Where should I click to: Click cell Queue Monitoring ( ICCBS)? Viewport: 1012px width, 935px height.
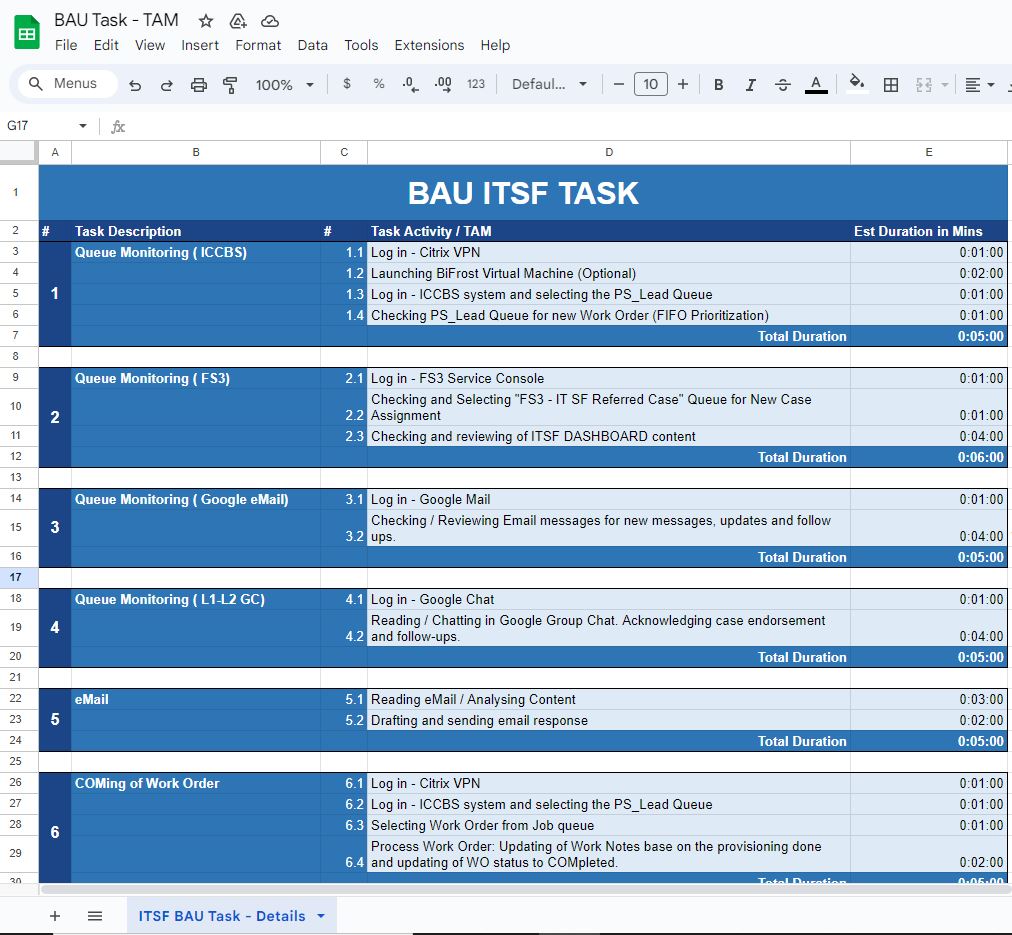click(196, 252)
